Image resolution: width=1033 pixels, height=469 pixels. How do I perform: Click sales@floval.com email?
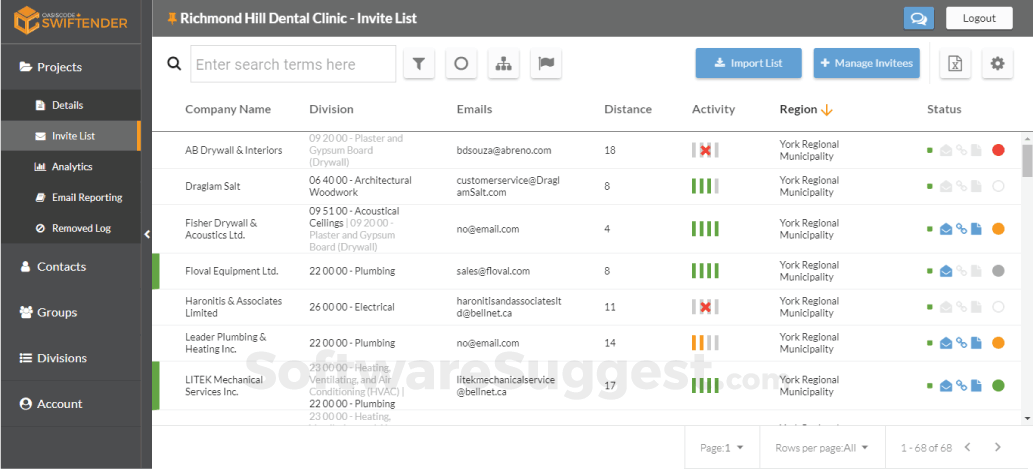click(493, 271)
